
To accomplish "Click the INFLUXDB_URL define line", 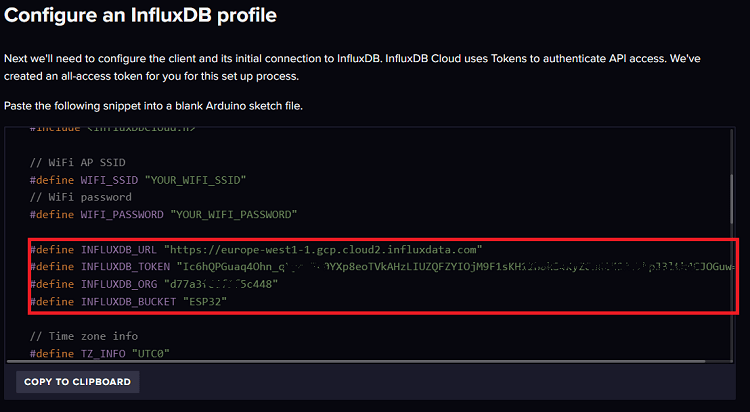I will click(256, 248).
